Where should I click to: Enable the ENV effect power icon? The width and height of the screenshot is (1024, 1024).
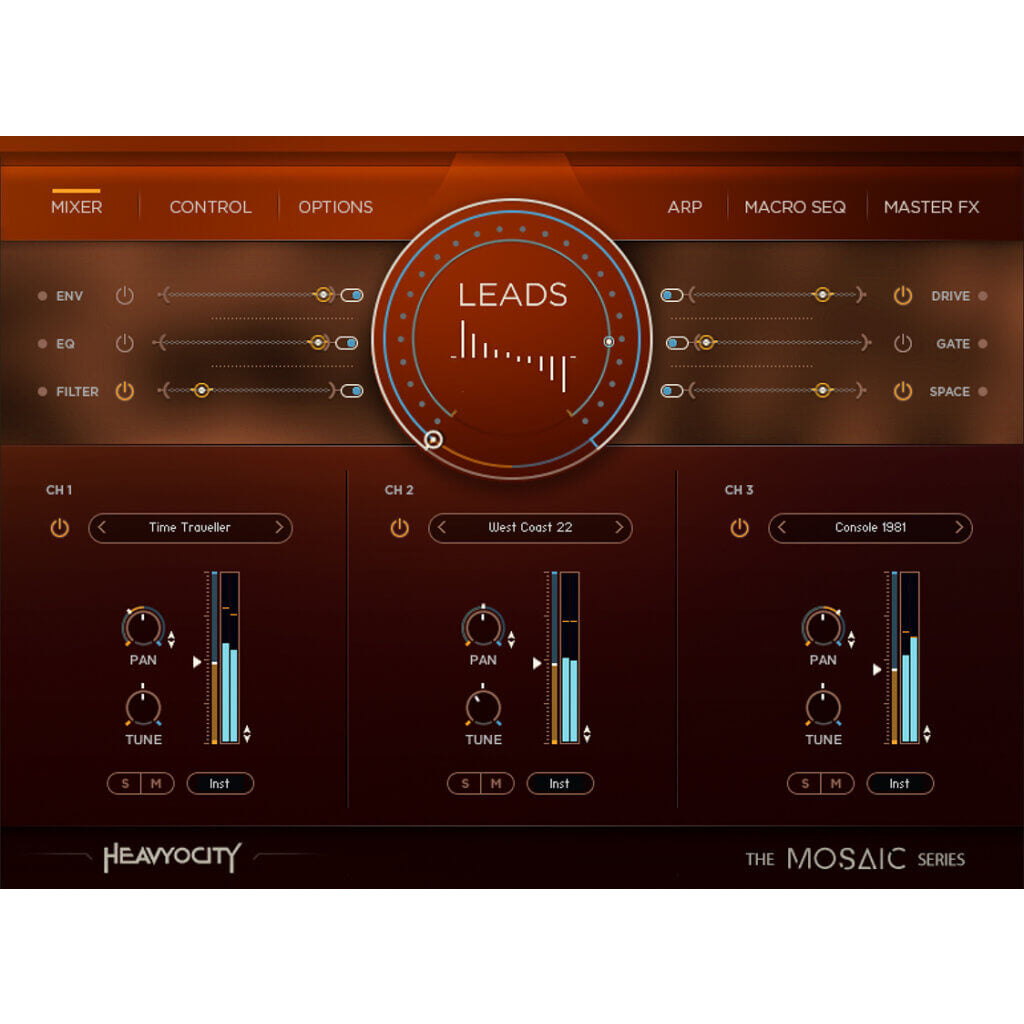click(125, 295)
